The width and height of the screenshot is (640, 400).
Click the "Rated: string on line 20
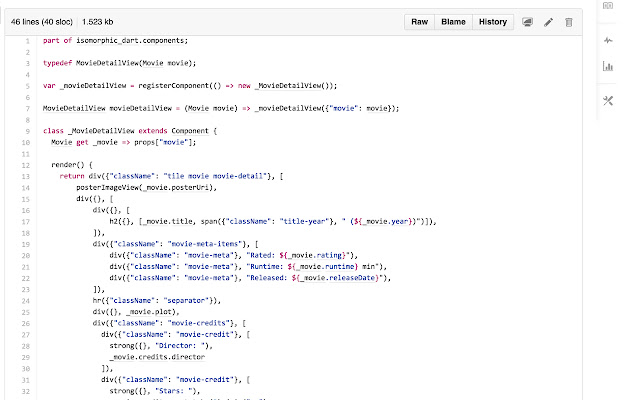coord(261,255)
